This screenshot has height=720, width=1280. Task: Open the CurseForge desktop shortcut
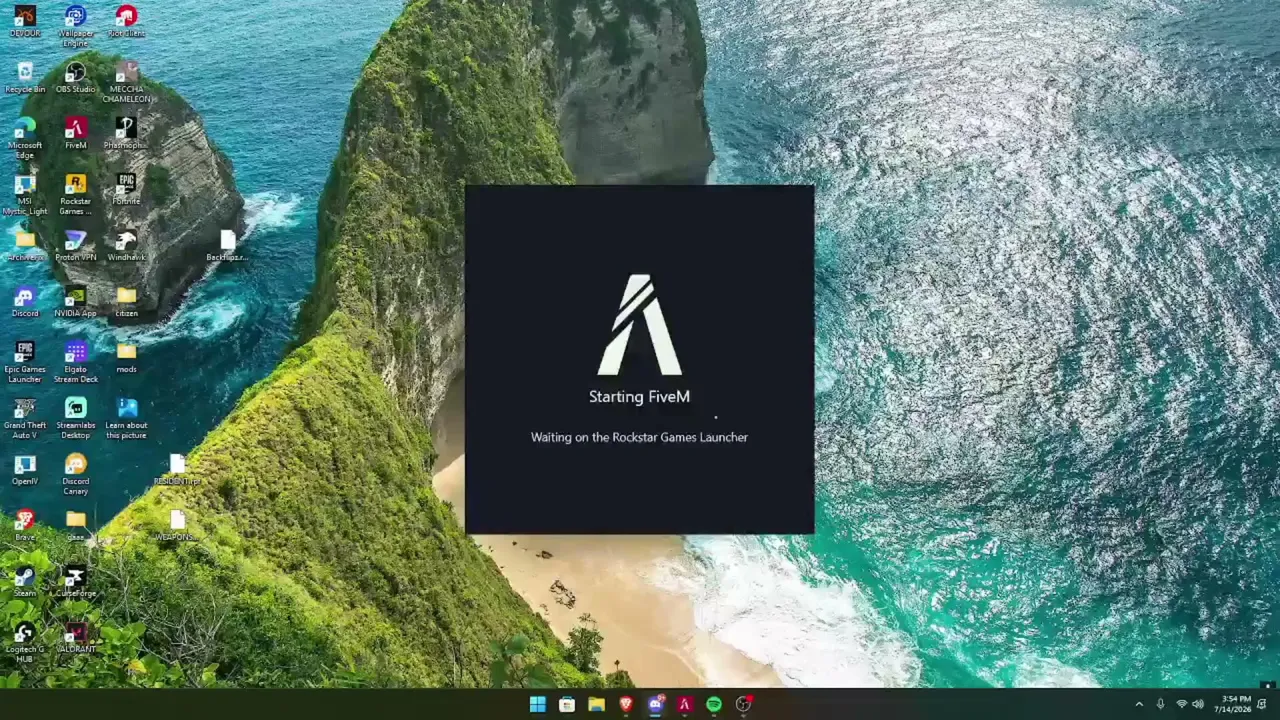(75, 581)
